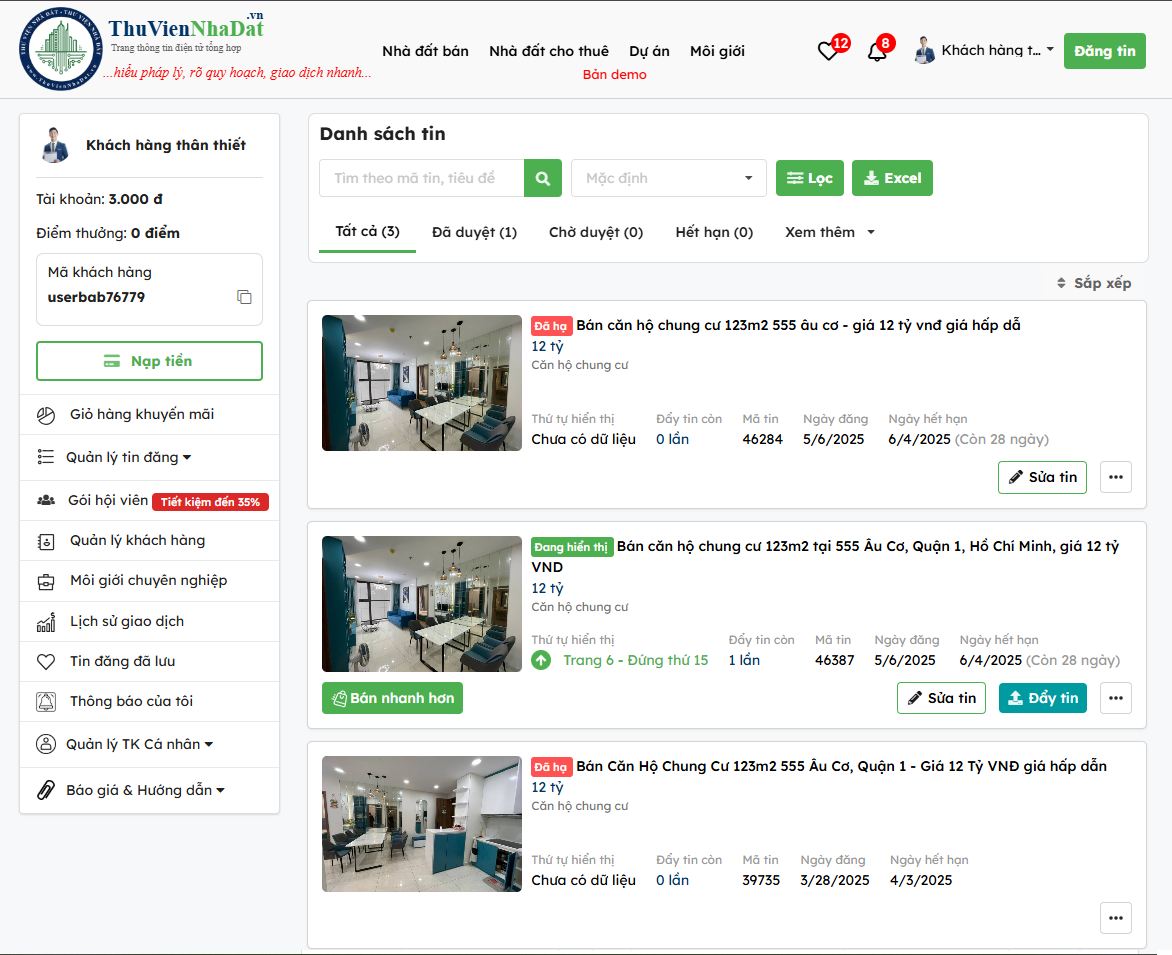Open the Mặc định dropdown
Viewport: 1172px width, 955px height.
(x=668, y=178)
